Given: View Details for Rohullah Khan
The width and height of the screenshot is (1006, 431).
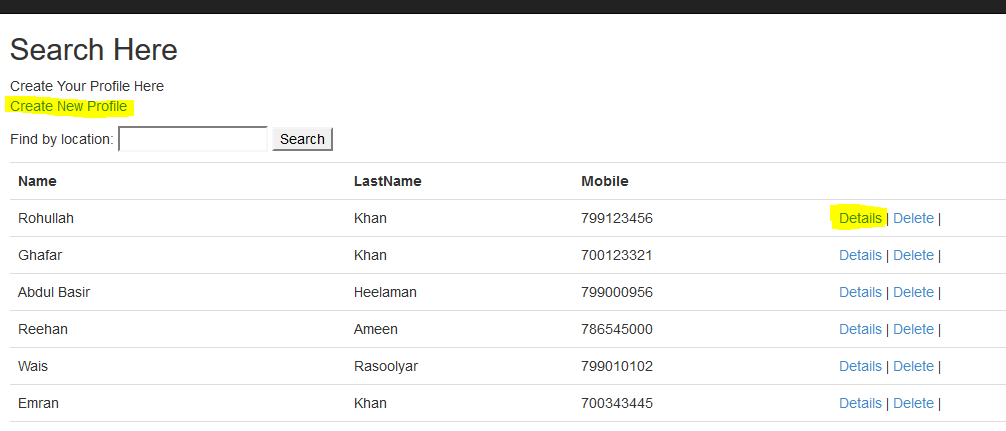Looking at the screenshot, I should point(860,218).
